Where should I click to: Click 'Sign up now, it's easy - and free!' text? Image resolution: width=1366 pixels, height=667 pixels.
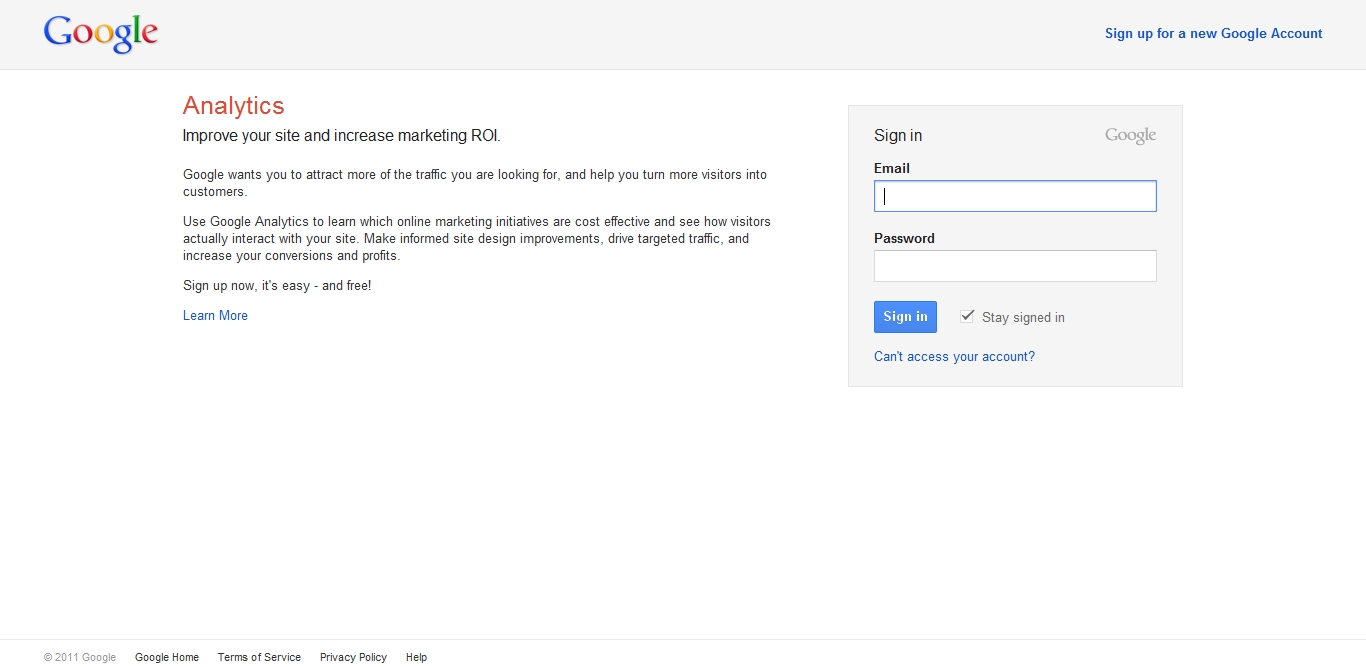pyautogui.click(x=277, y=285)
